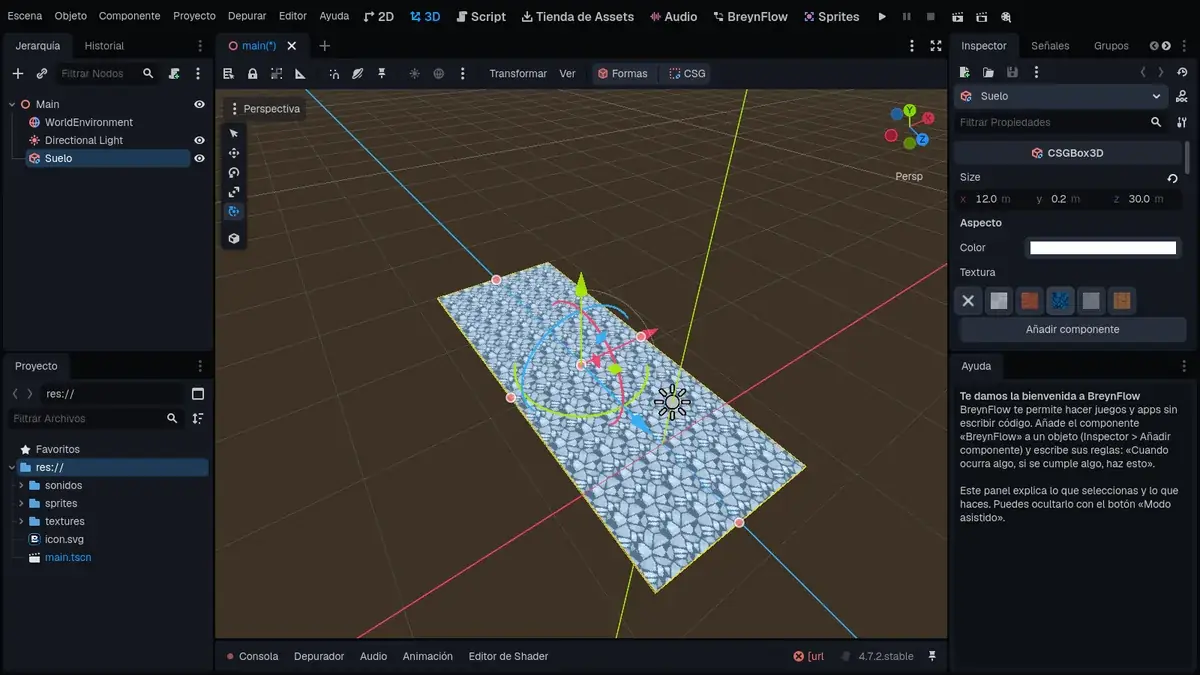Toggle visibility of Directional Light node
This screenshot has width=1200, height=675.
(199, 140)
